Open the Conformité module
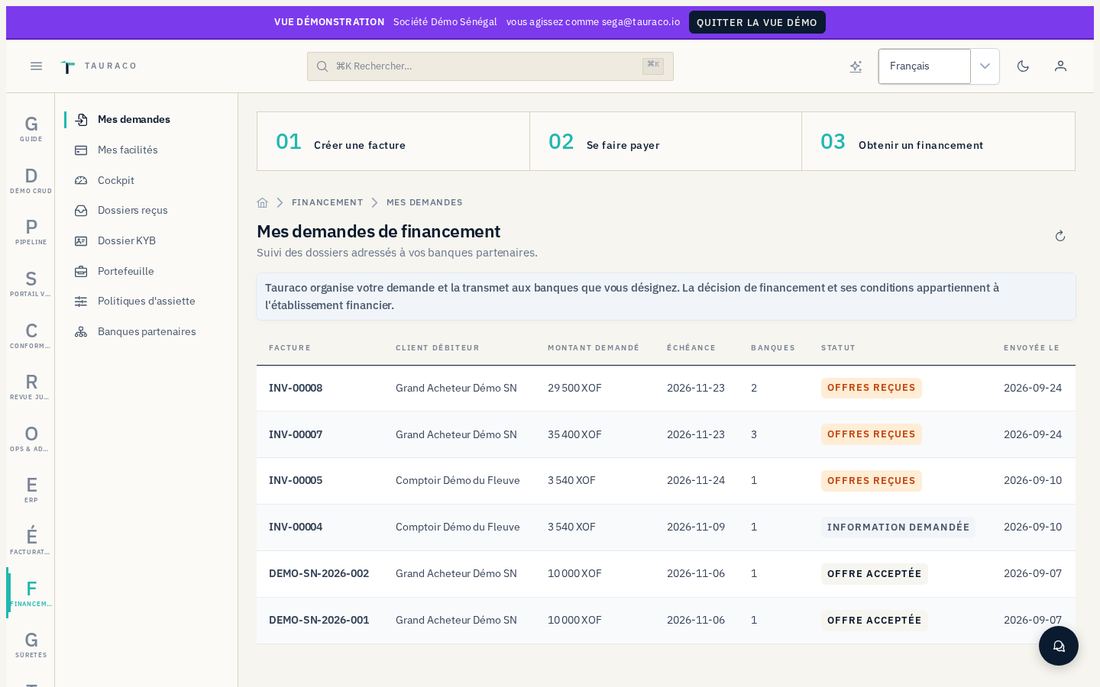This screenshot has width=1100, height=687. 31,335
